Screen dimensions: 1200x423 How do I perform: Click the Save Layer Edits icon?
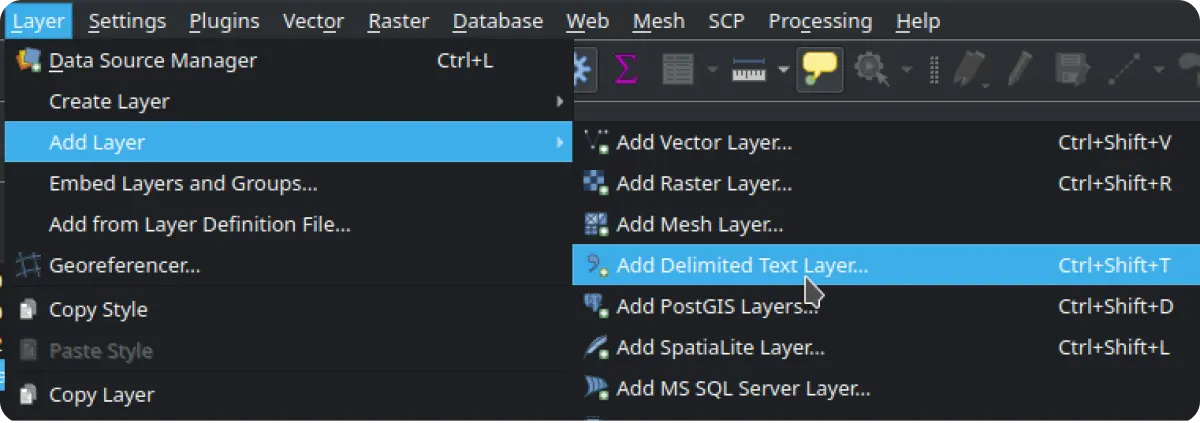tap(1073, 70)
